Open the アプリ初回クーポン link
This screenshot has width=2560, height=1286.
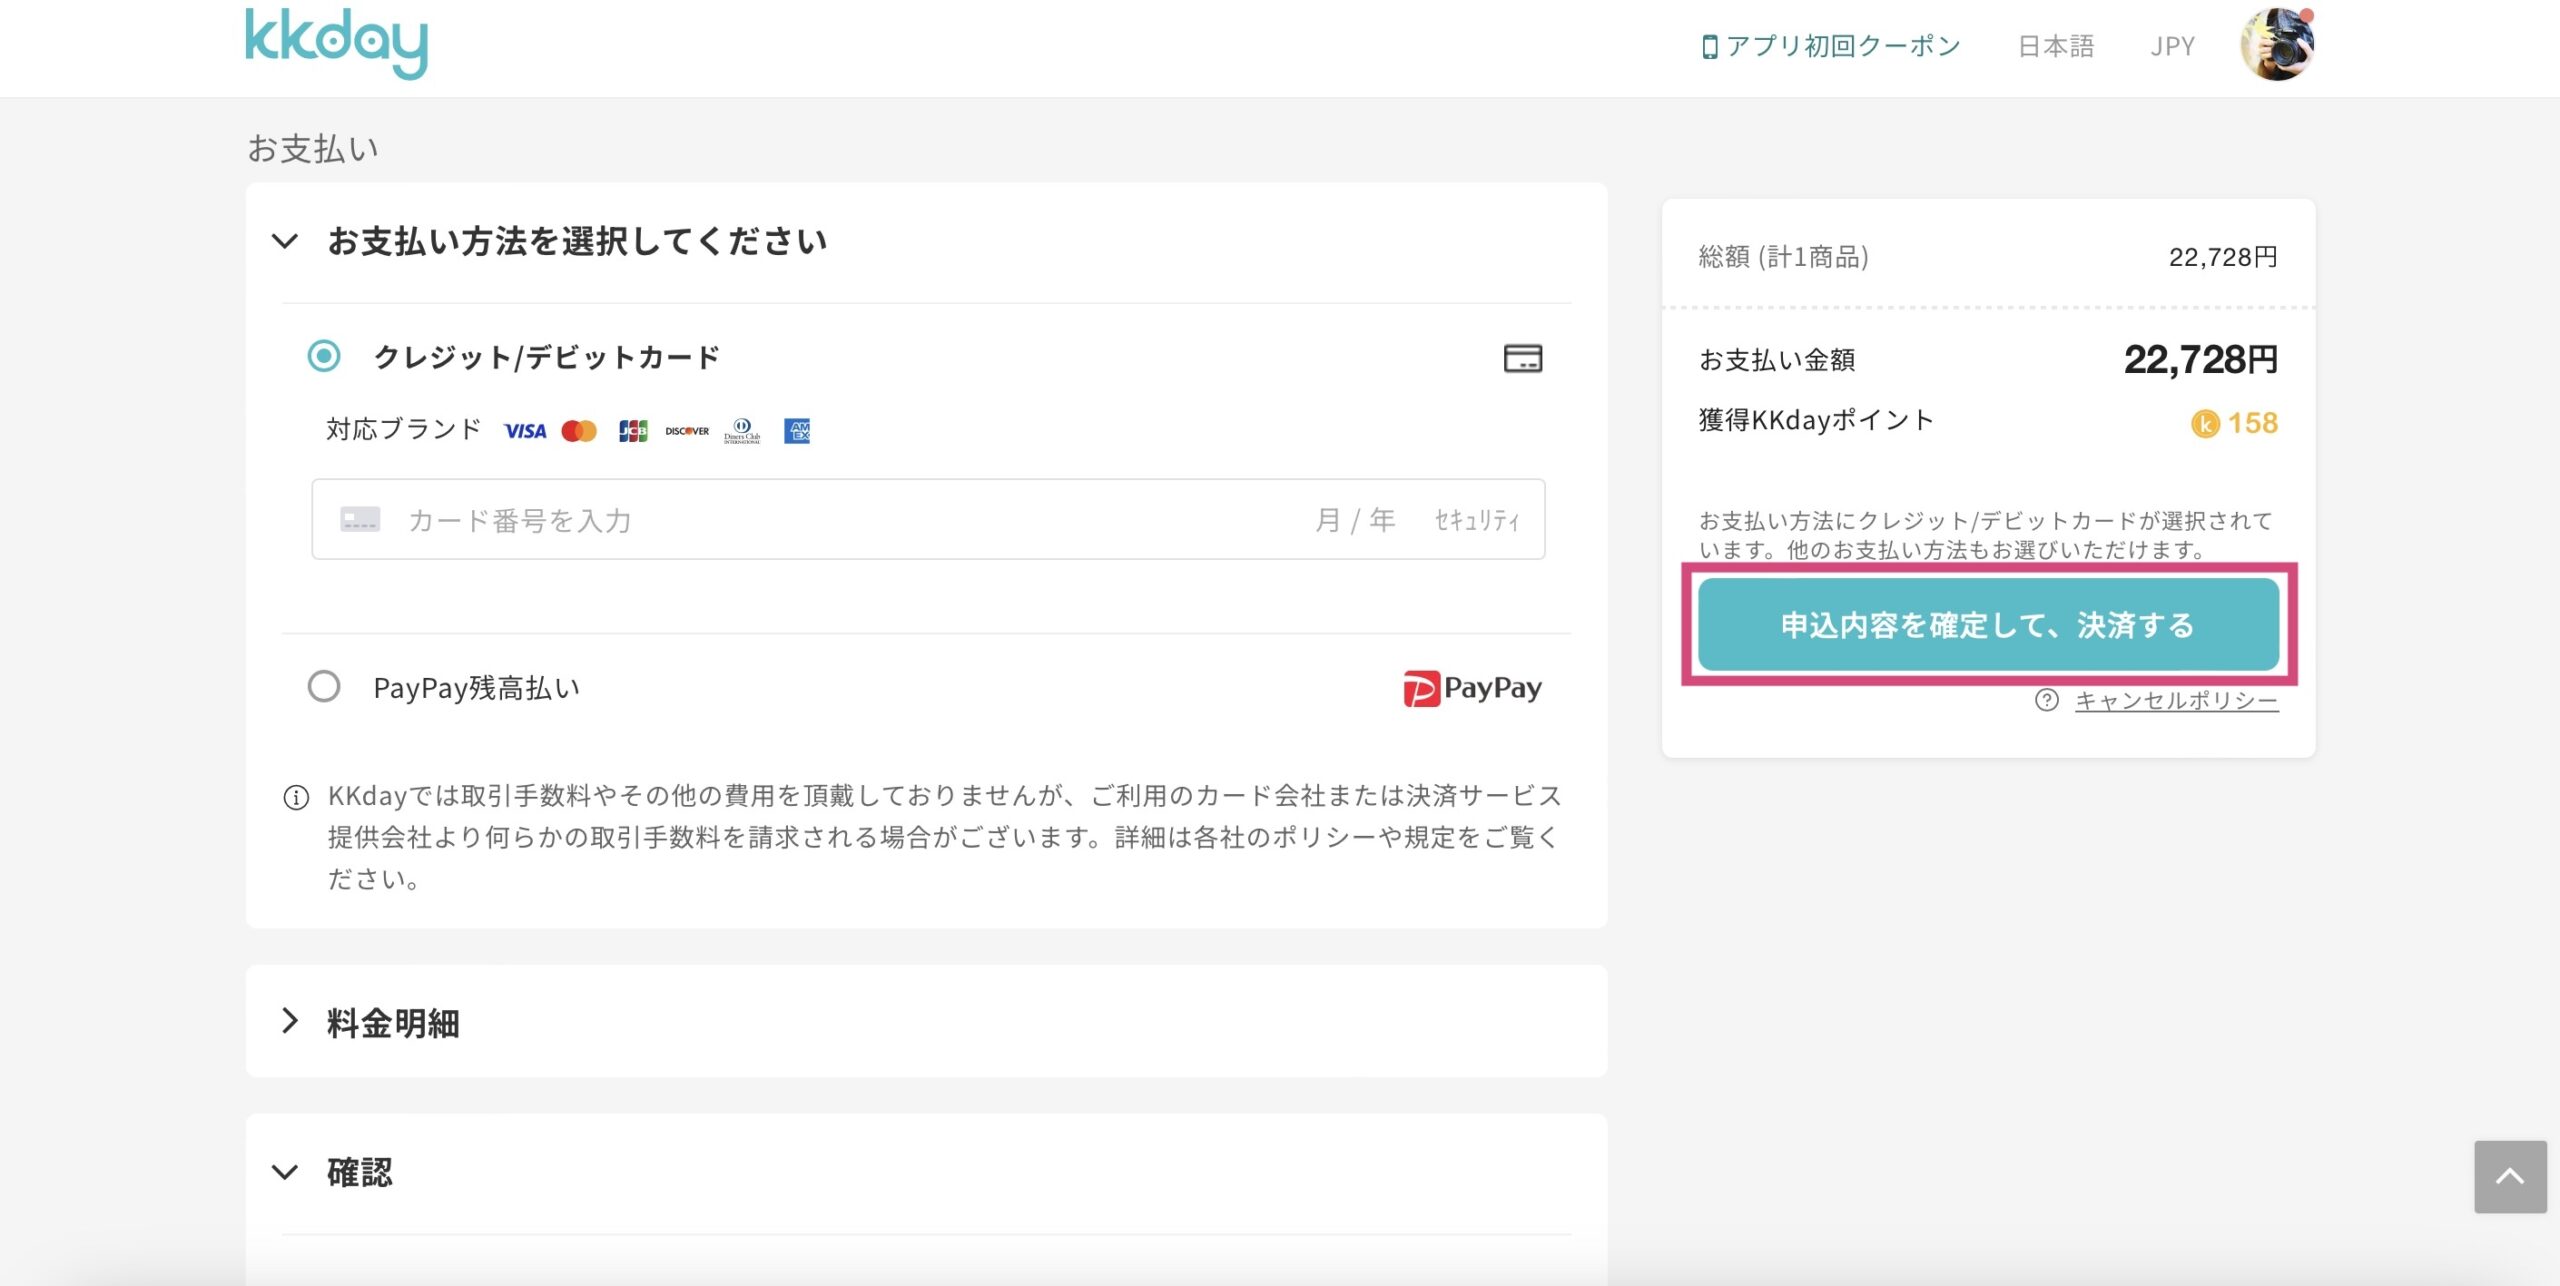pos(1831,46)
